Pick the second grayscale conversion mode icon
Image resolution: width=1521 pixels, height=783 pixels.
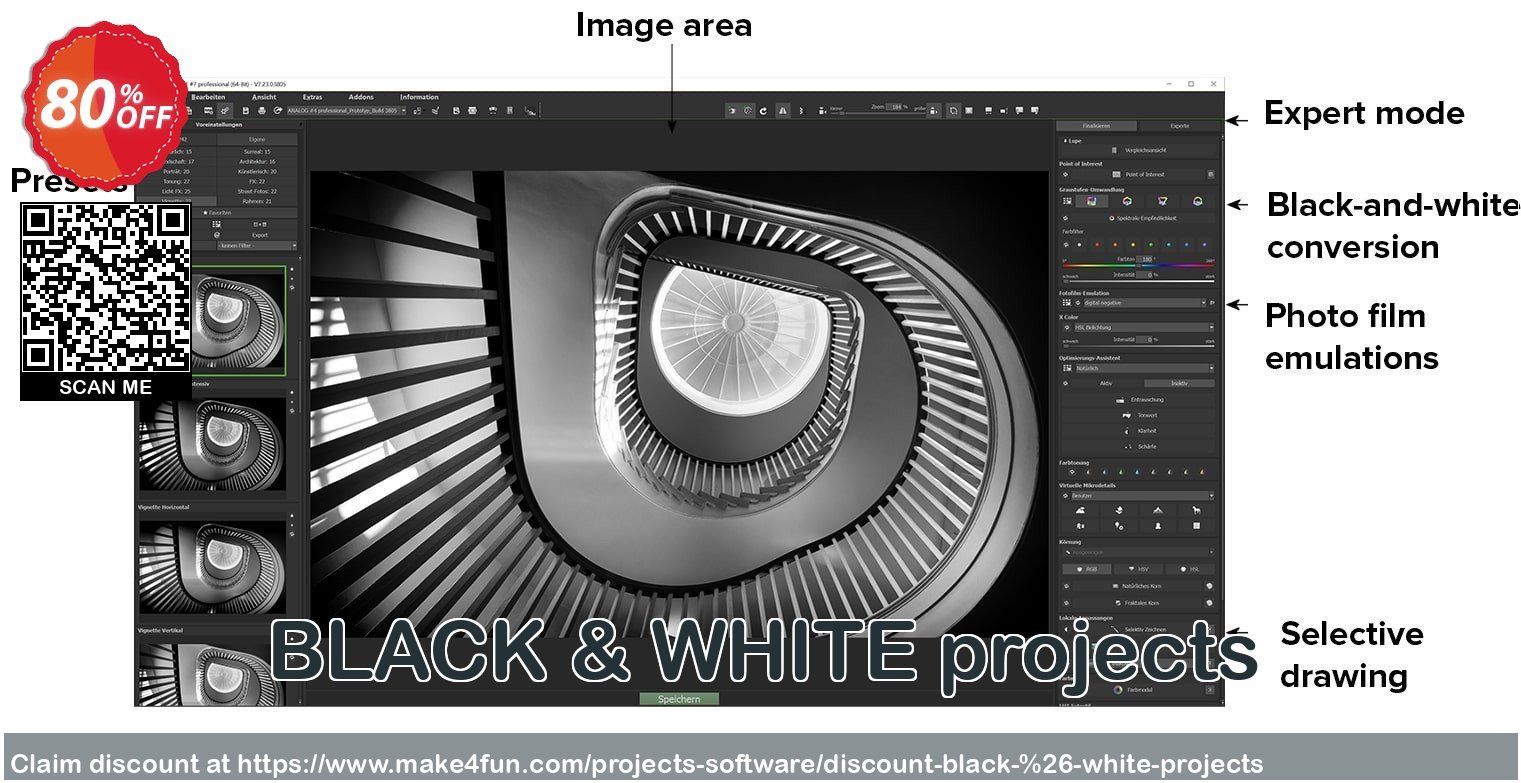[1127, 201]
